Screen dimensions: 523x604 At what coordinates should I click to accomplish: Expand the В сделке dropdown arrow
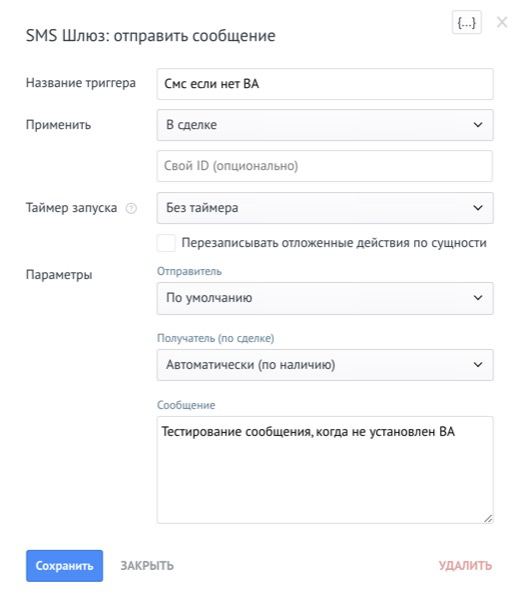[x=478, y=125]
